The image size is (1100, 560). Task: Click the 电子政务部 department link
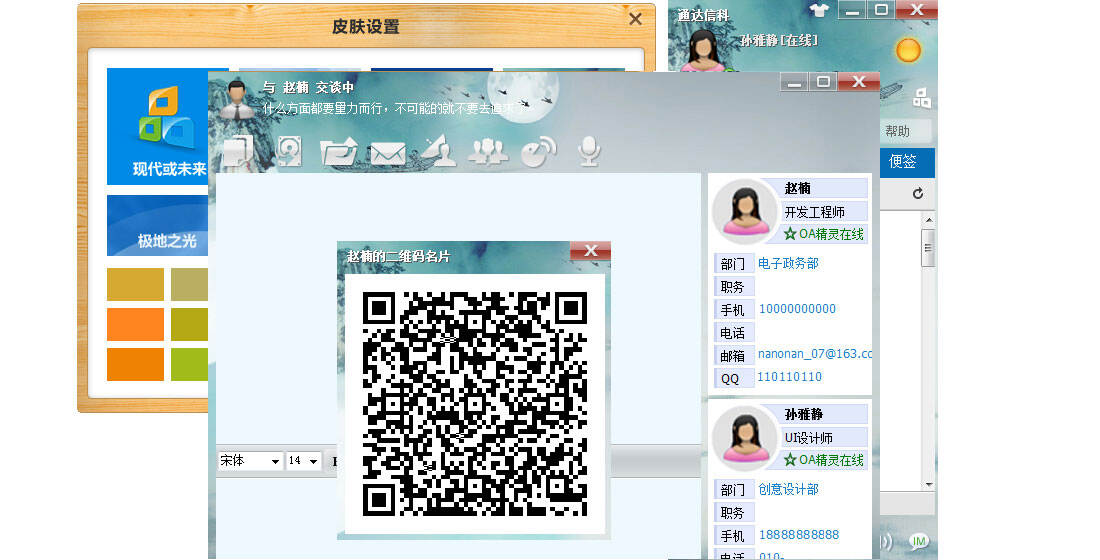pyautogui.click(x=788, y=264)
